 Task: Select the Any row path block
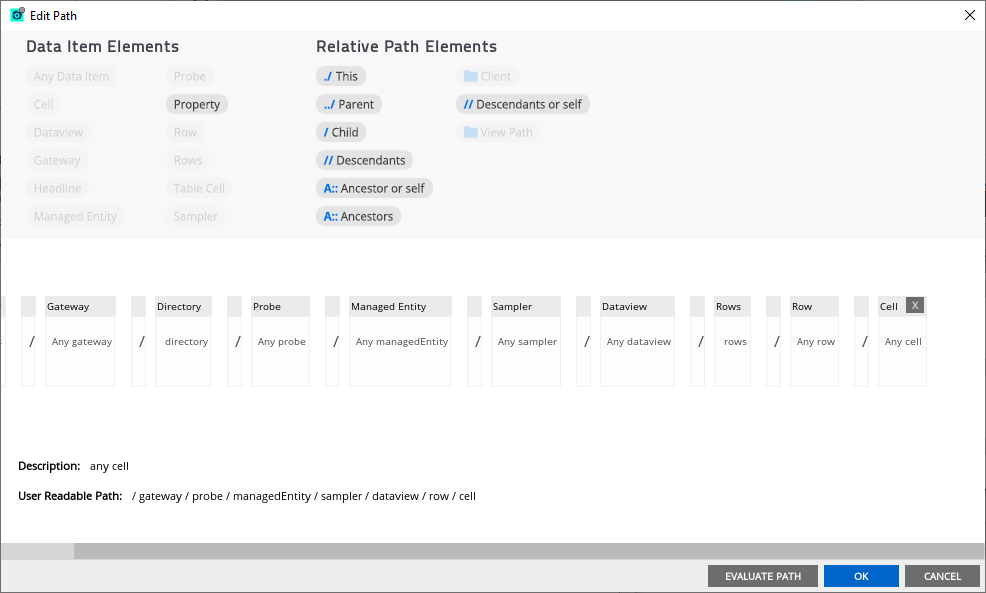814,341
